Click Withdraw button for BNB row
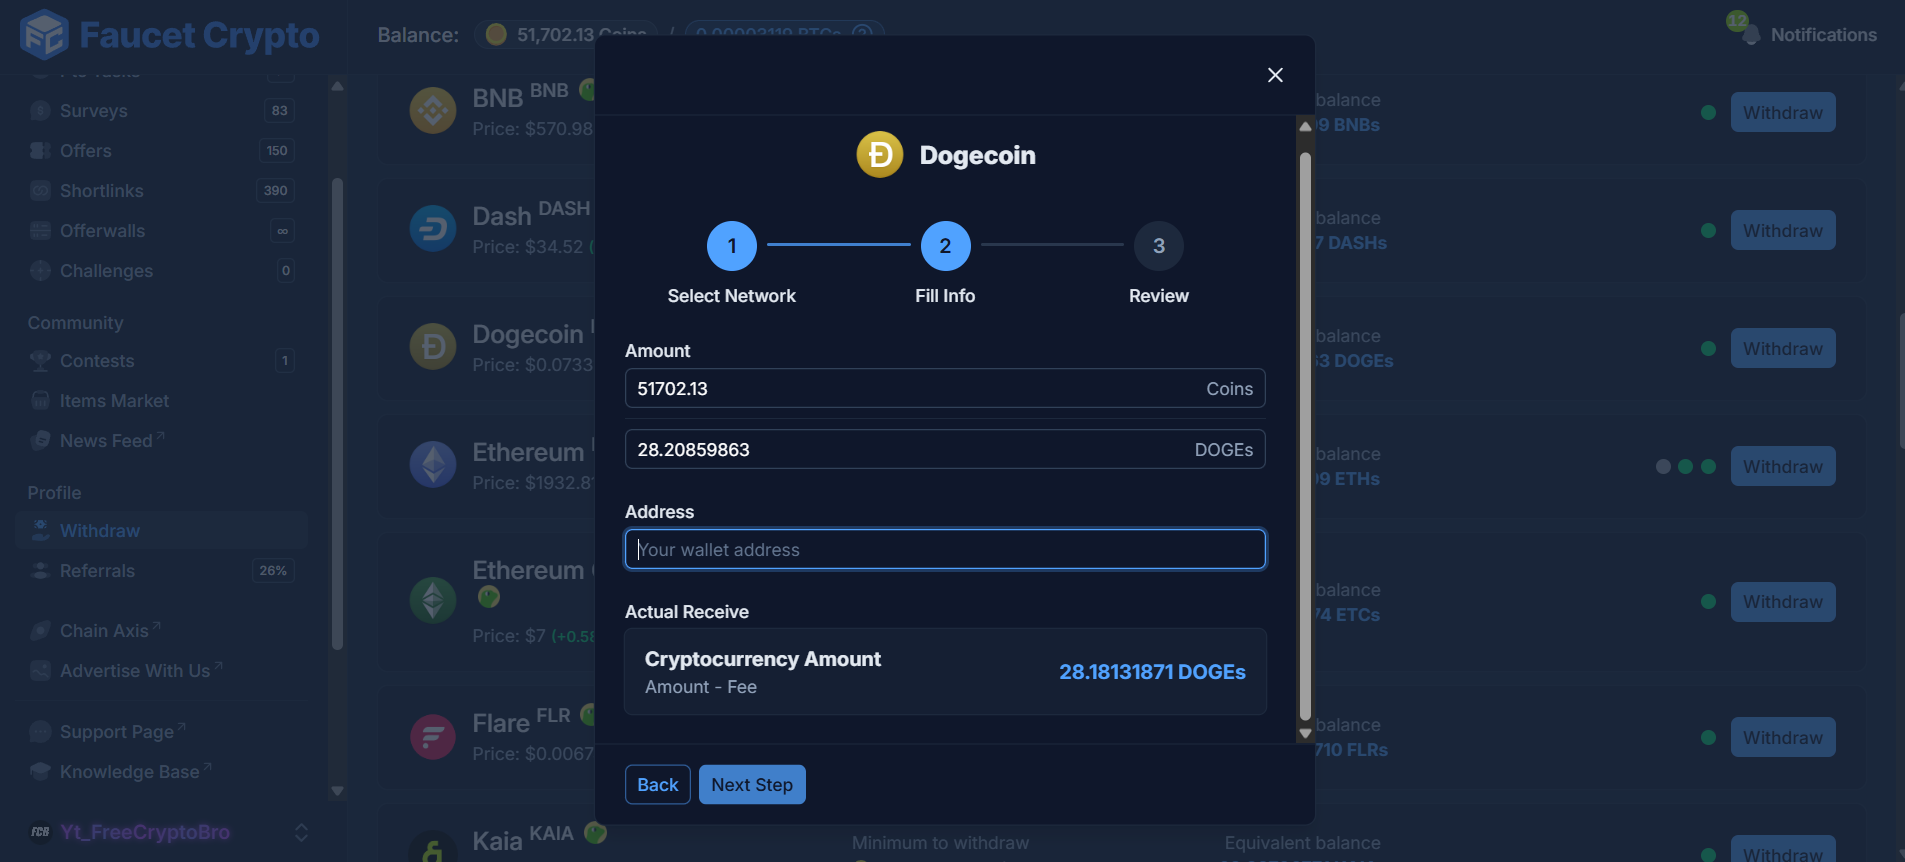The height and width of the screenshot is (862, 1905). click(1783, 113)
